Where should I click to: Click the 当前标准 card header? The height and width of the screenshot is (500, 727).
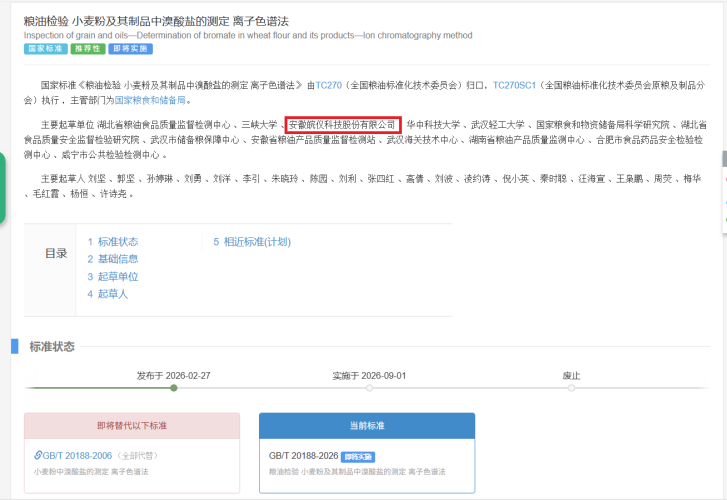[367, 426]
